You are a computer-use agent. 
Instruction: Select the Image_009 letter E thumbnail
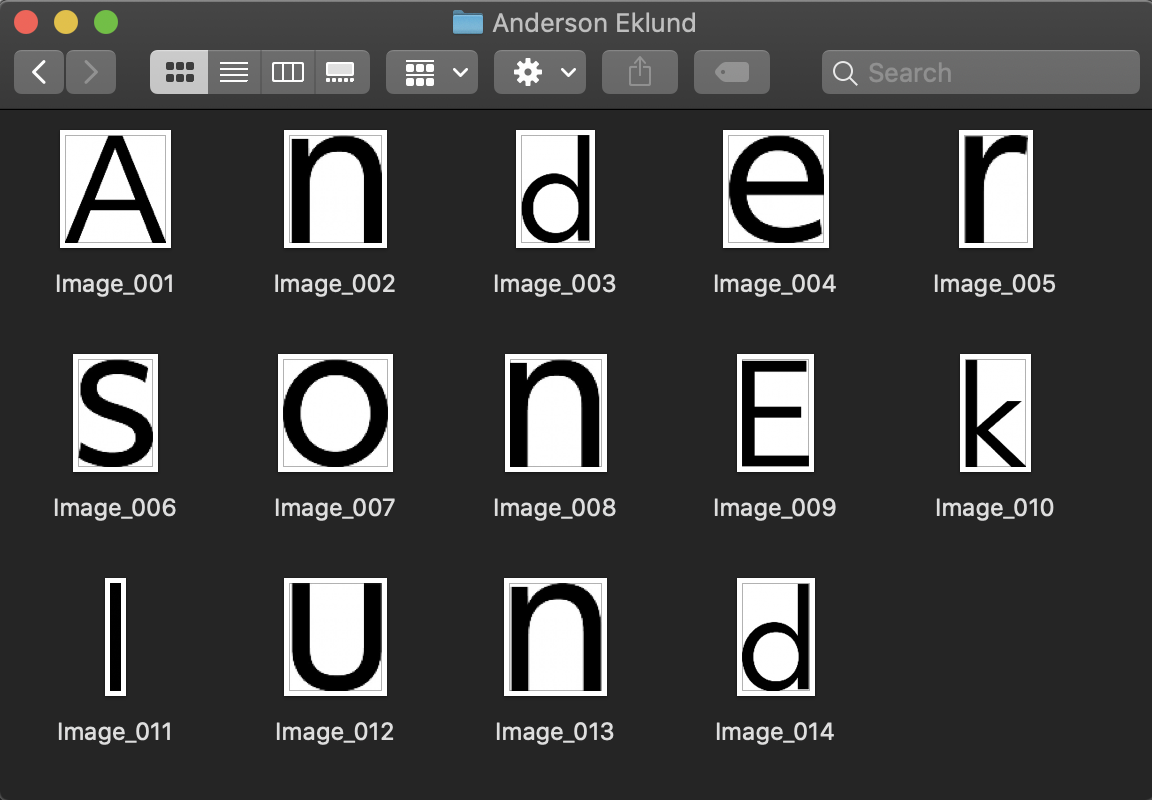click(x=775, y=413)
